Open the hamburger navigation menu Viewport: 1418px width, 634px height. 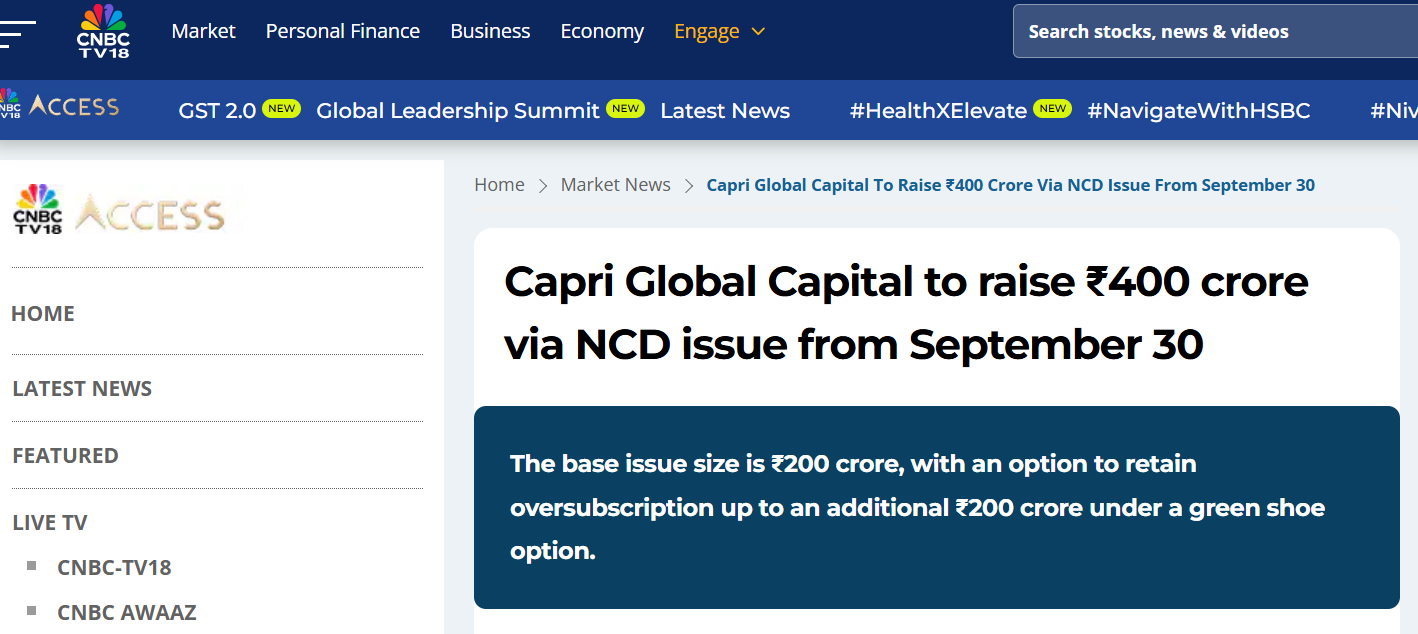coord(14,31)
